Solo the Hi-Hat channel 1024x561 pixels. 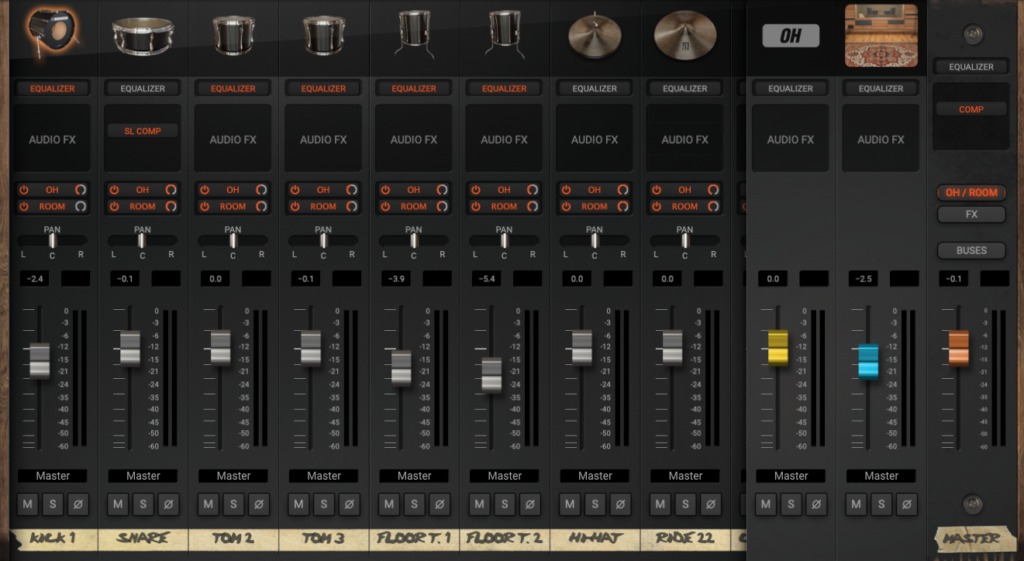point(594,504)
